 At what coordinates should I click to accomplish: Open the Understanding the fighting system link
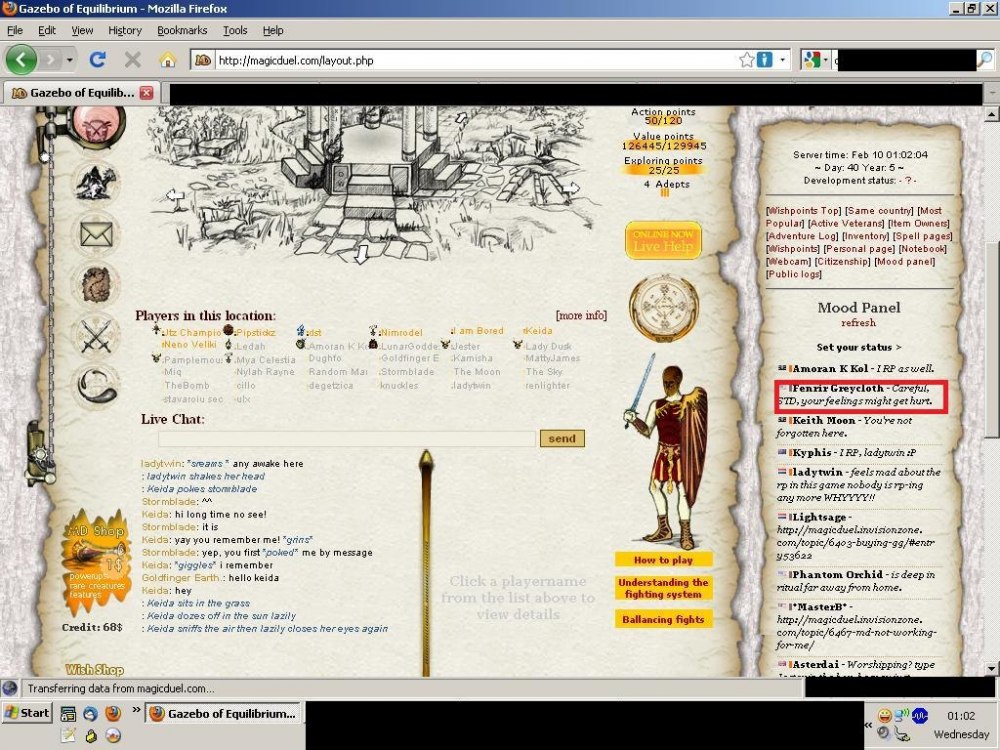[663, 588]
